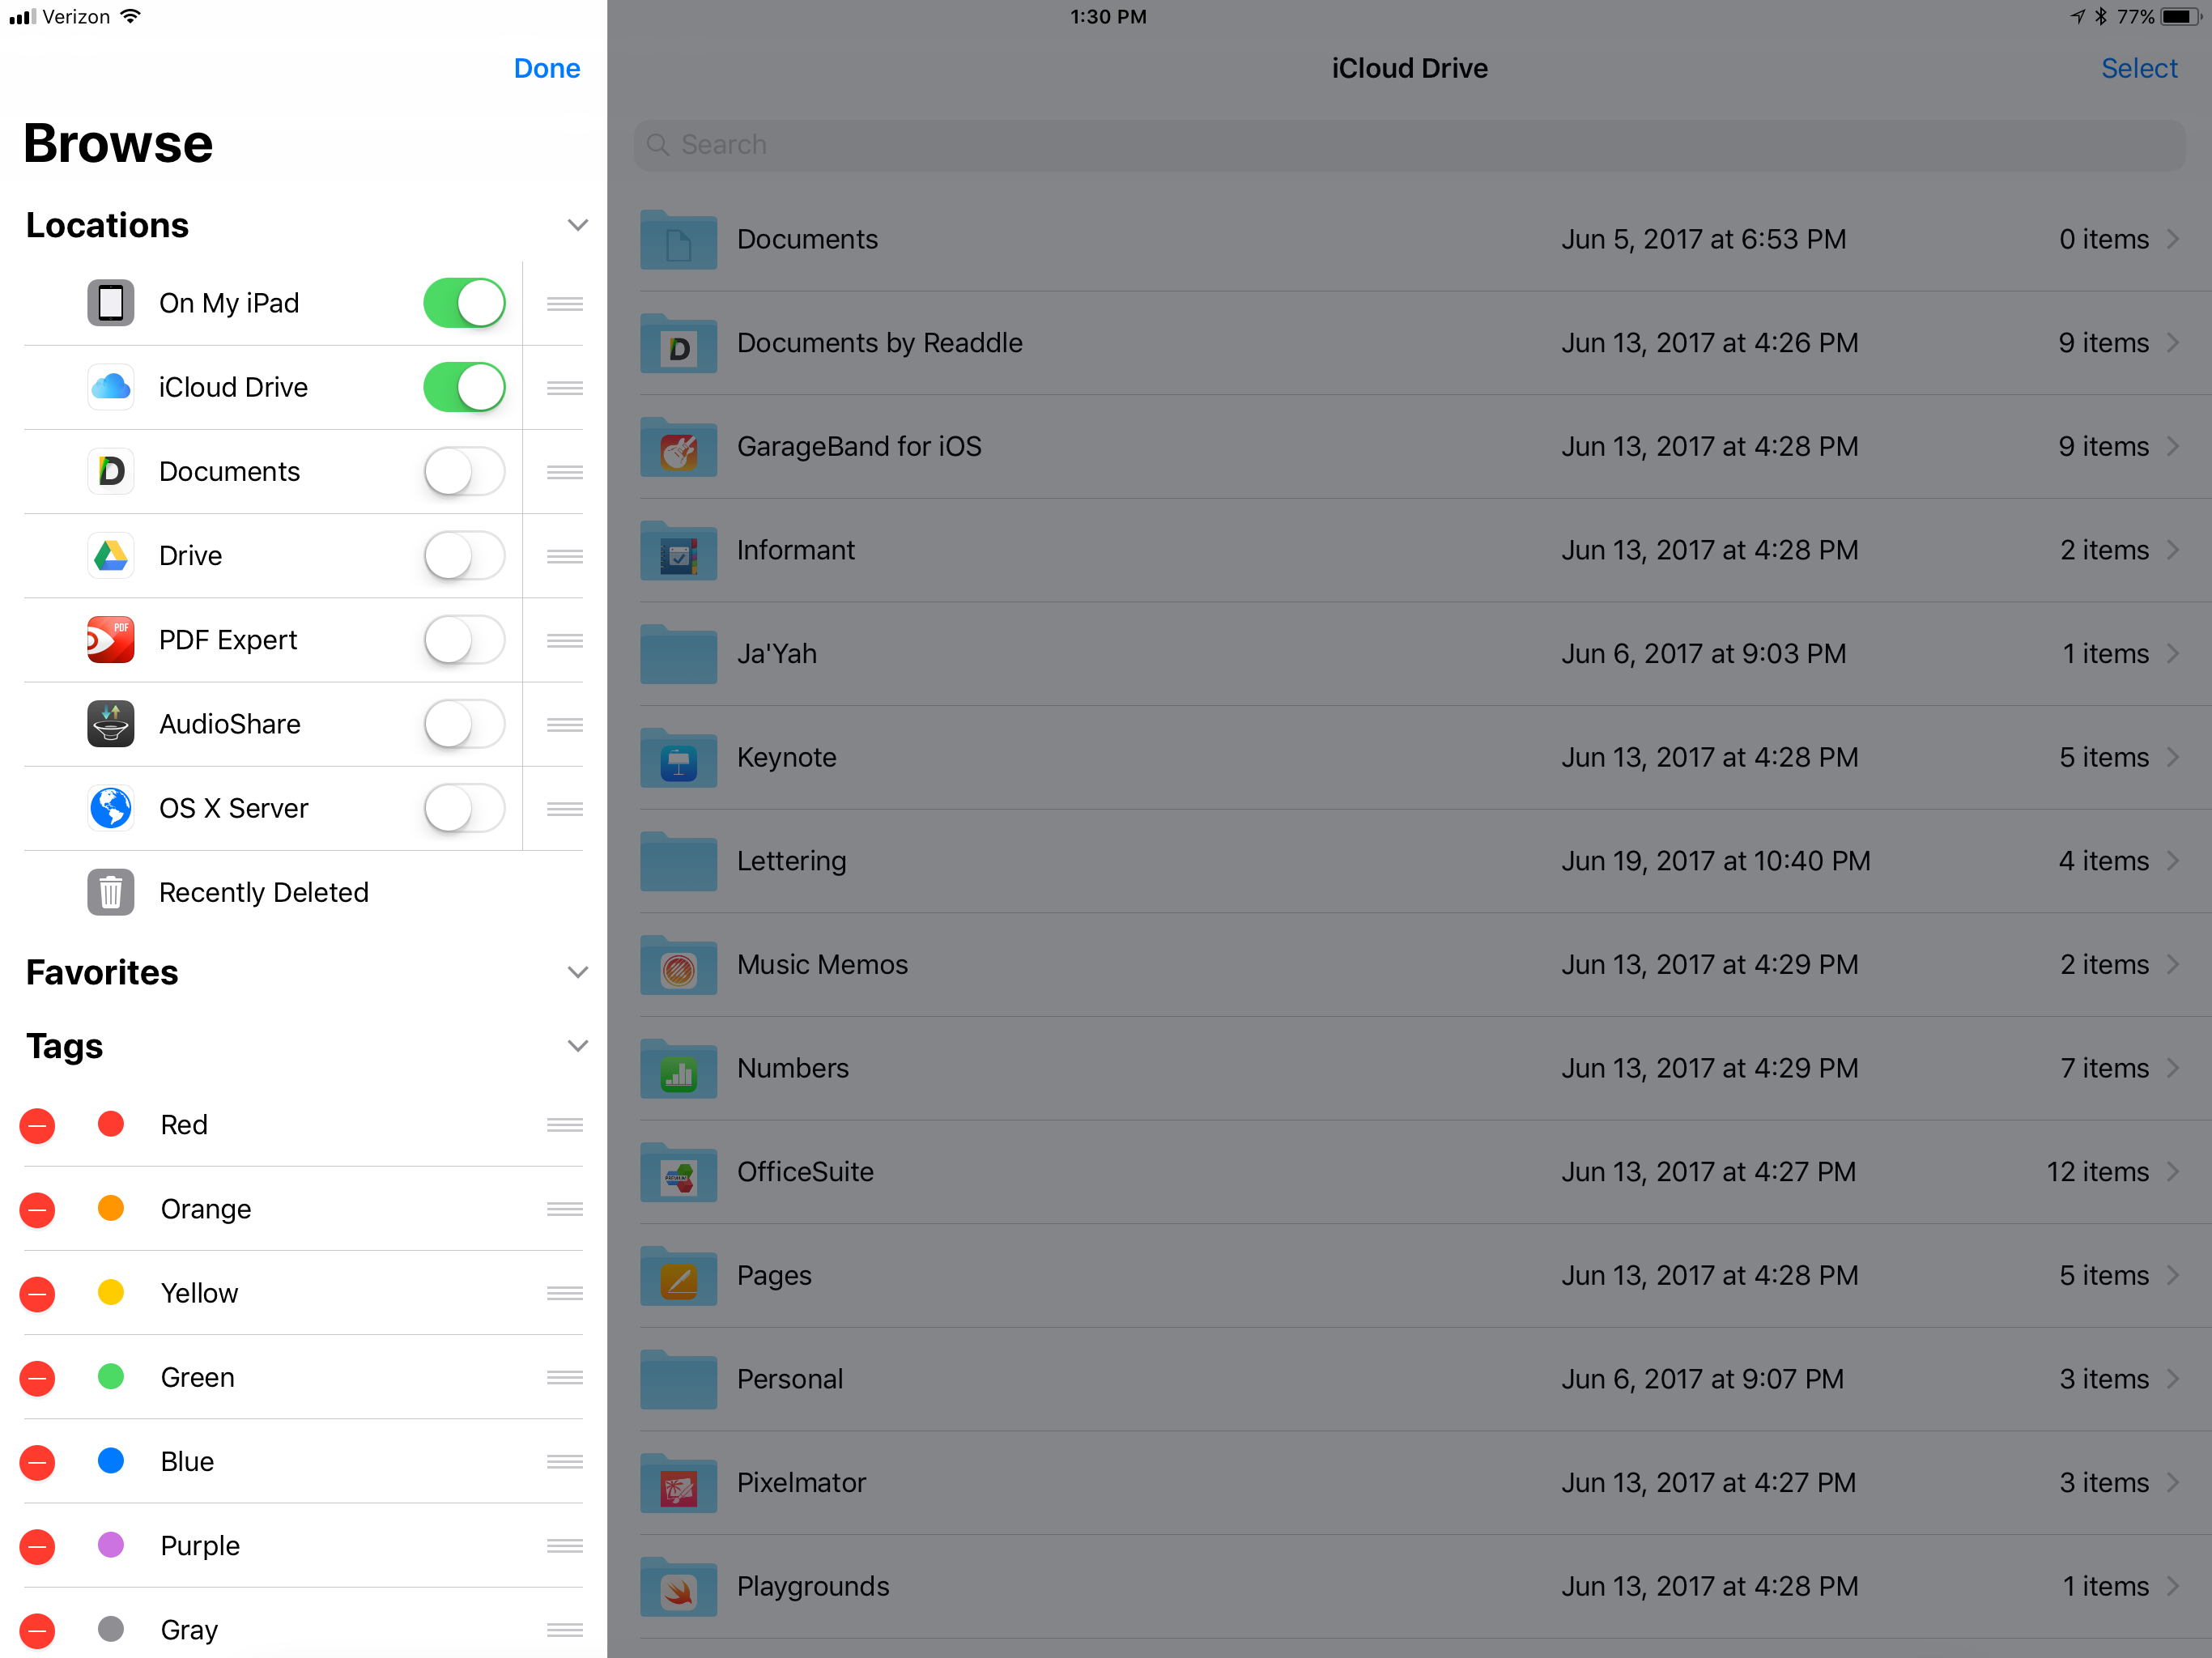Tap the AudioShare icon
The image size is (2212, 1658).
(x=111, y=724)
